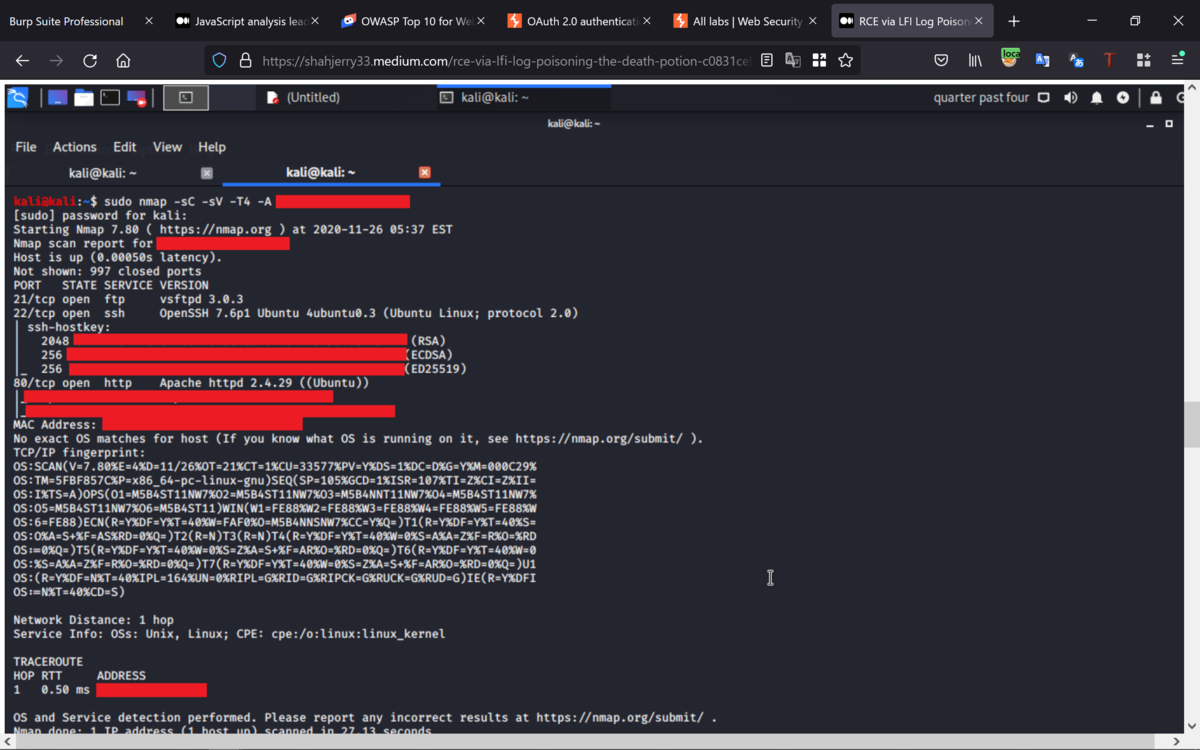Click the browser forward arrow

[x=56, y=61]
